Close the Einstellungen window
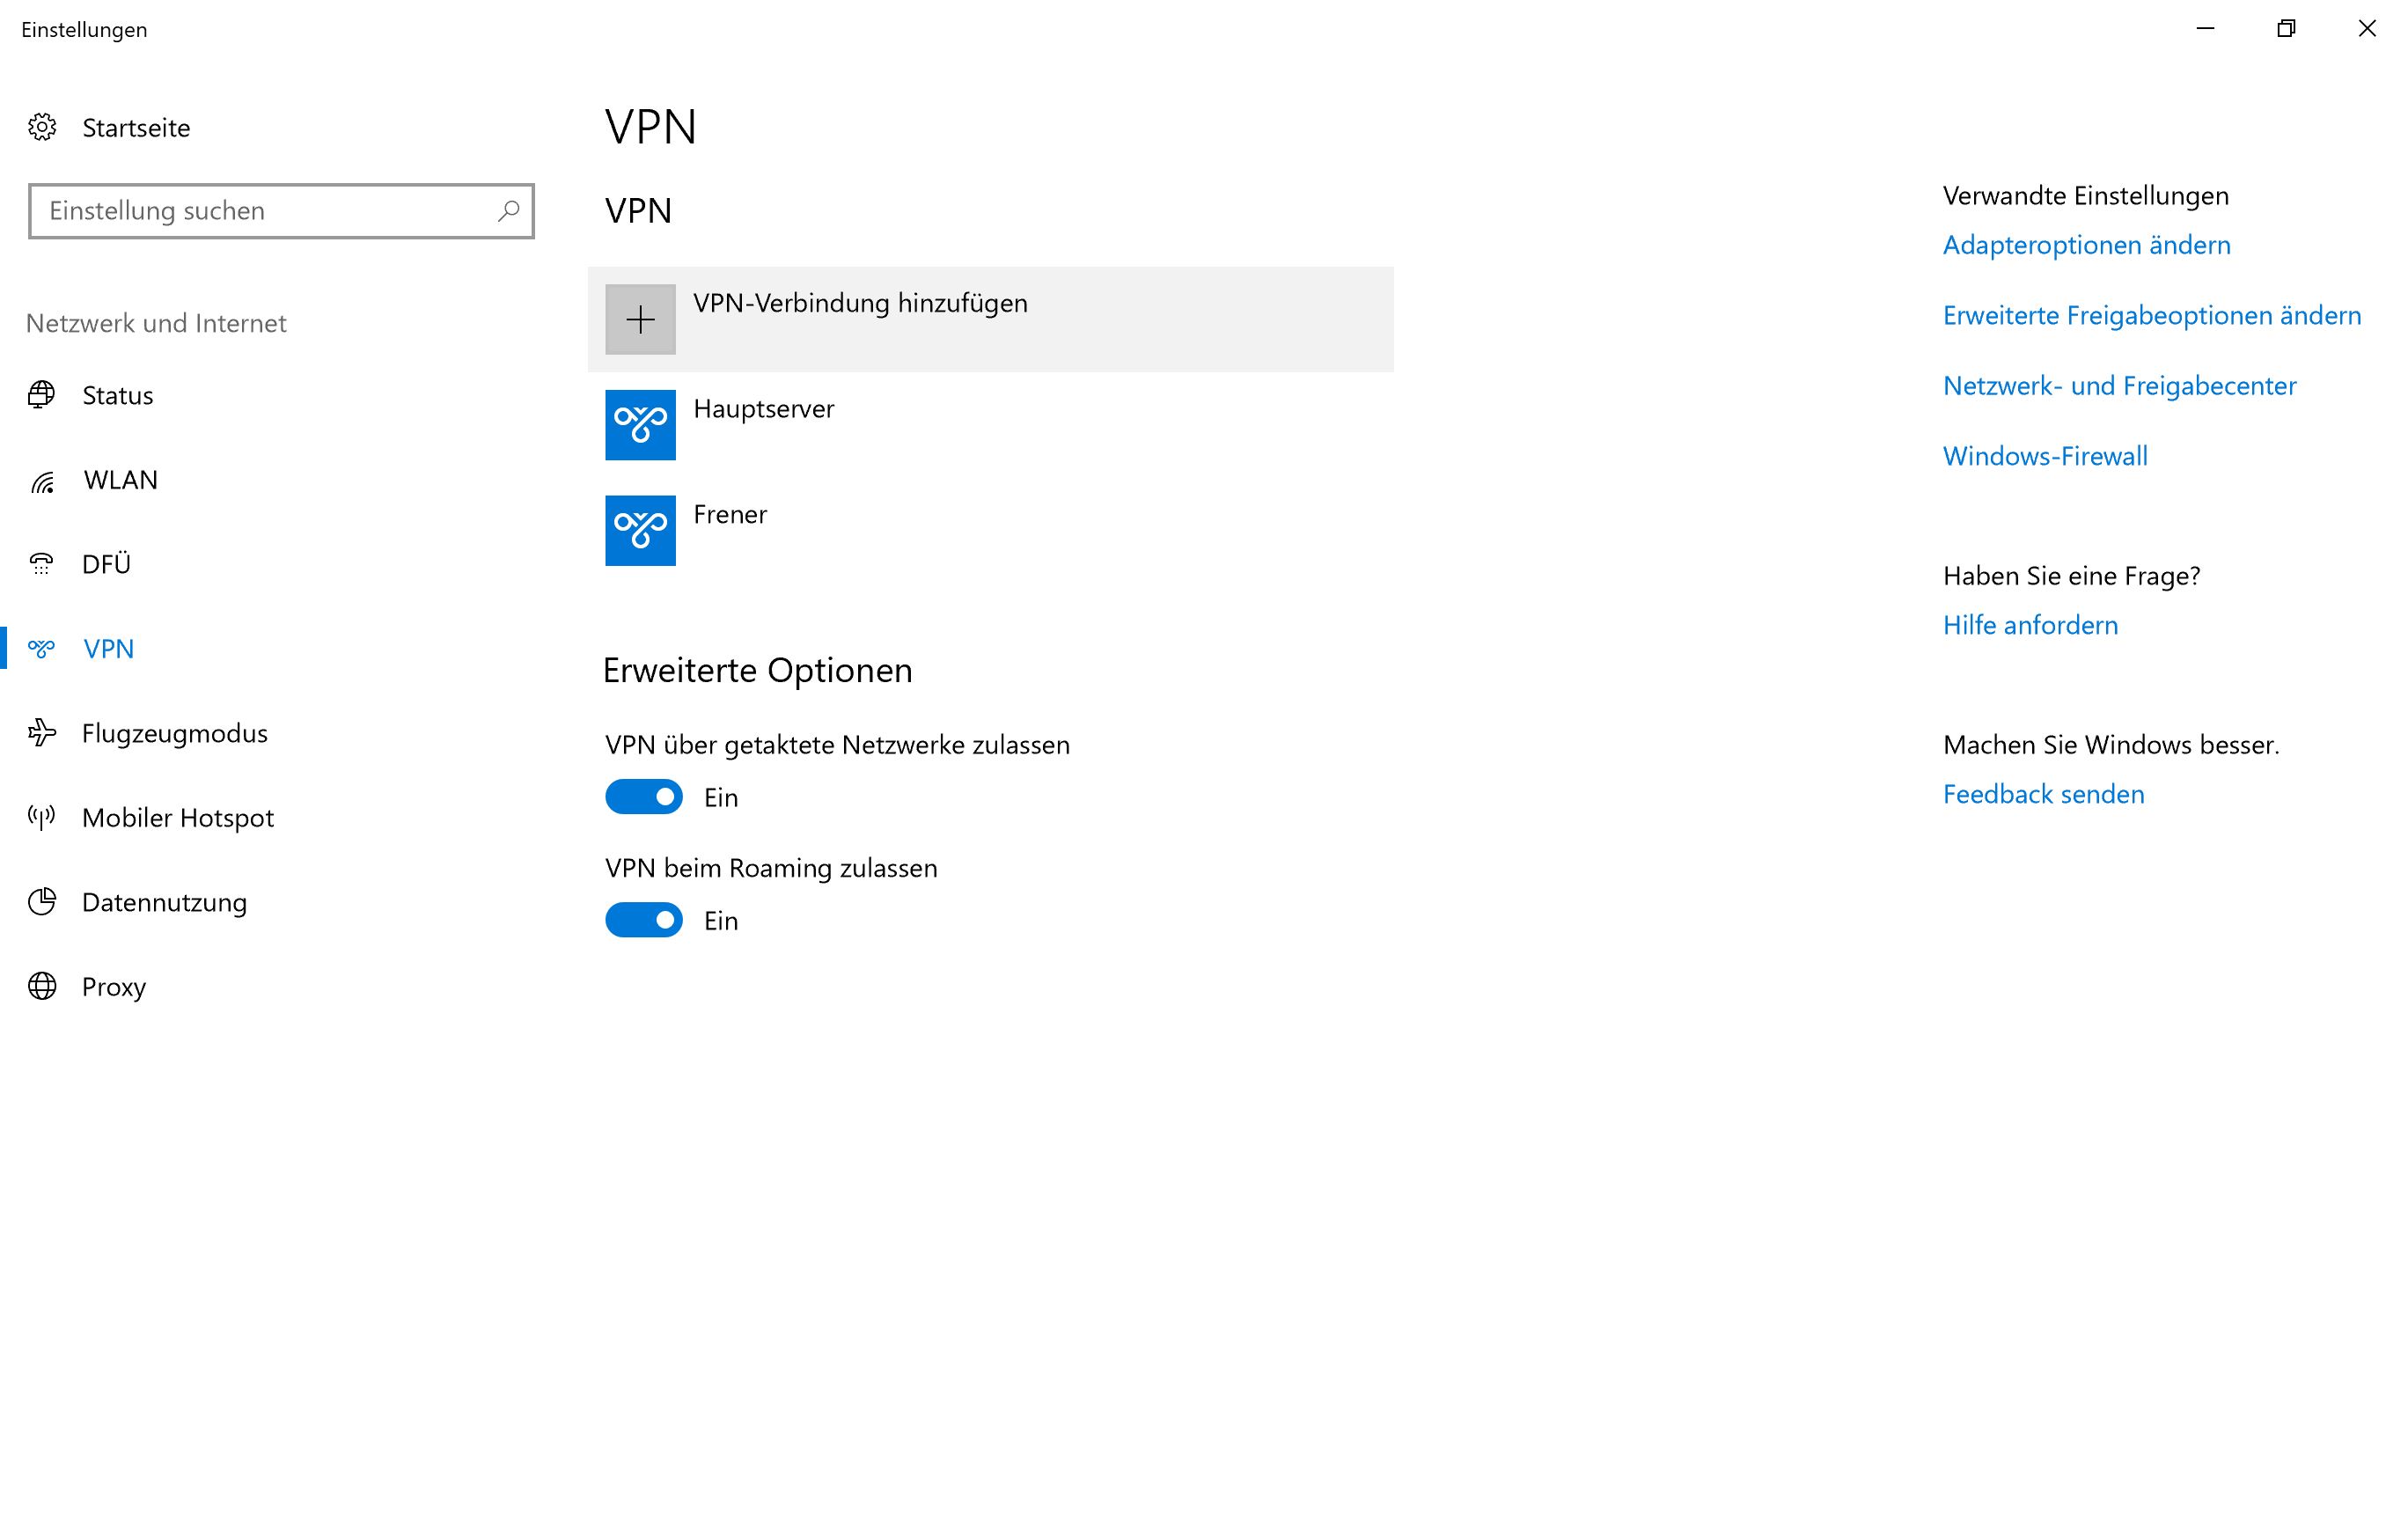The width and height of the screenshot is (2408, 1535). pyautogui.click(x=2367, y=29)
